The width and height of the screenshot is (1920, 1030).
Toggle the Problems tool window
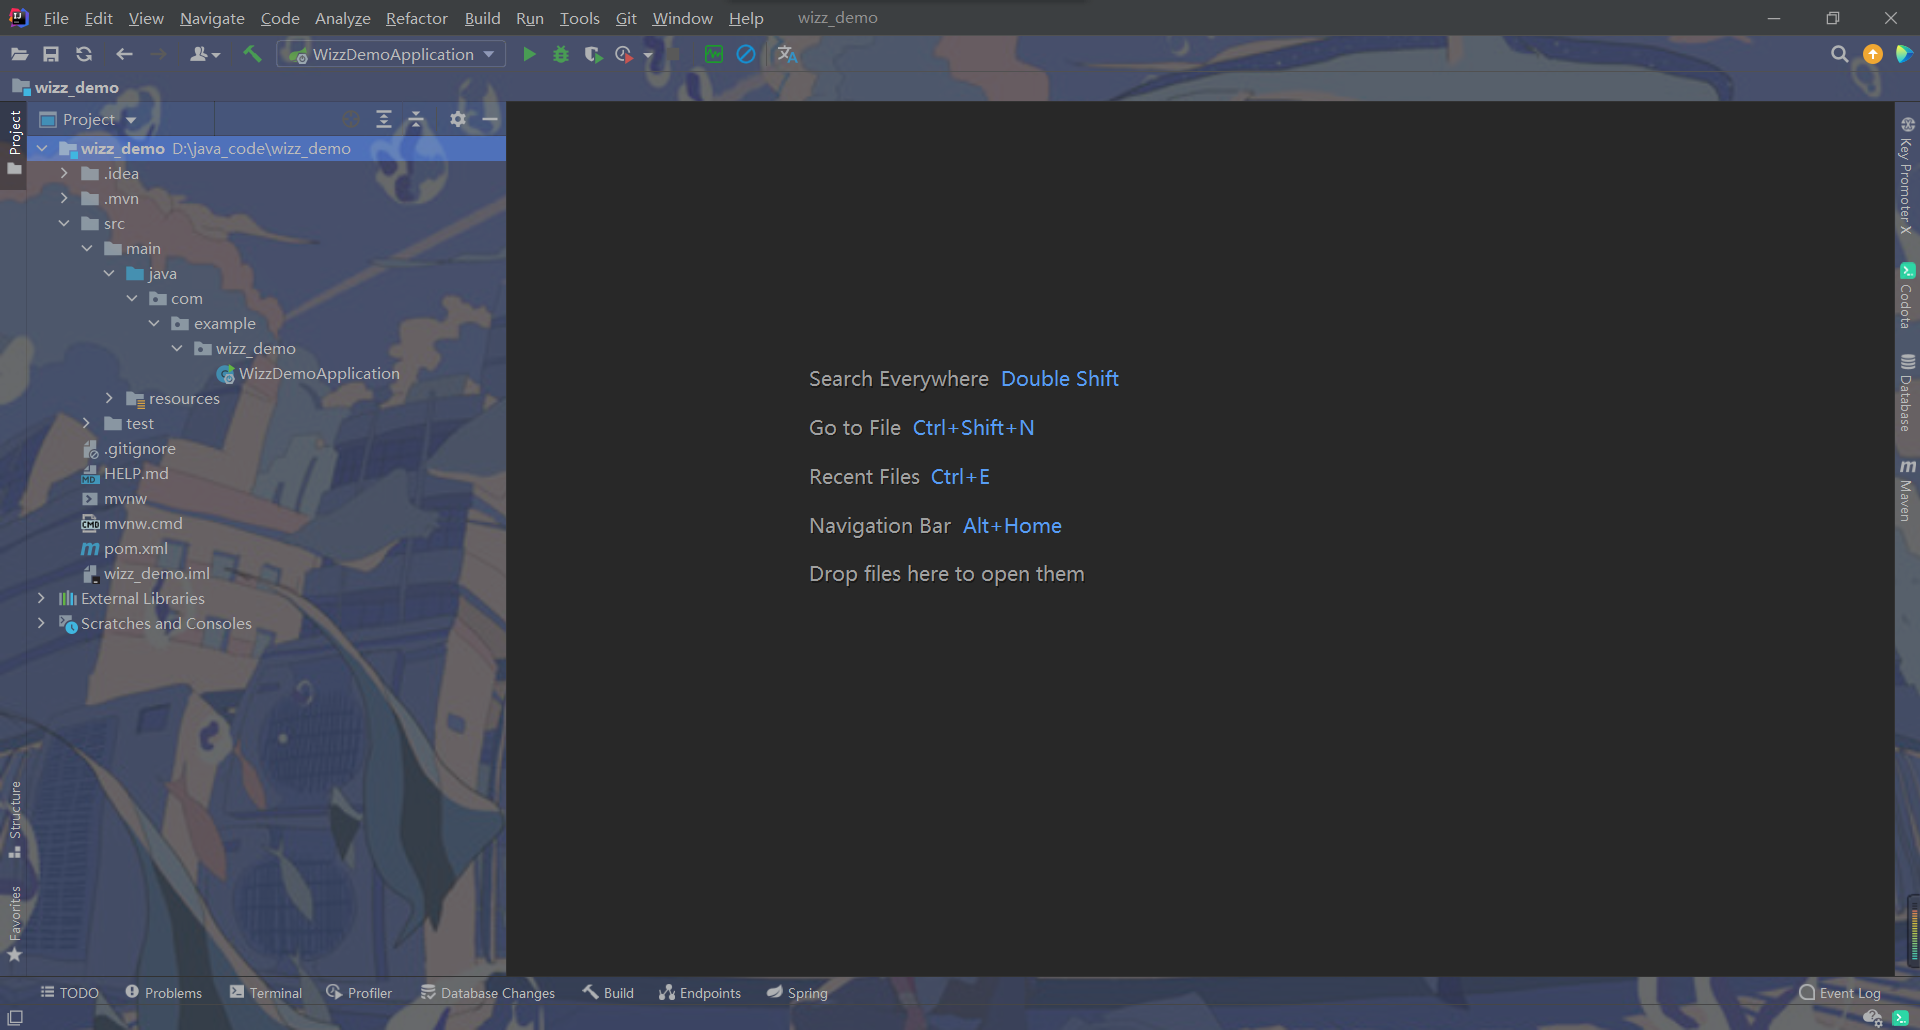163,993
